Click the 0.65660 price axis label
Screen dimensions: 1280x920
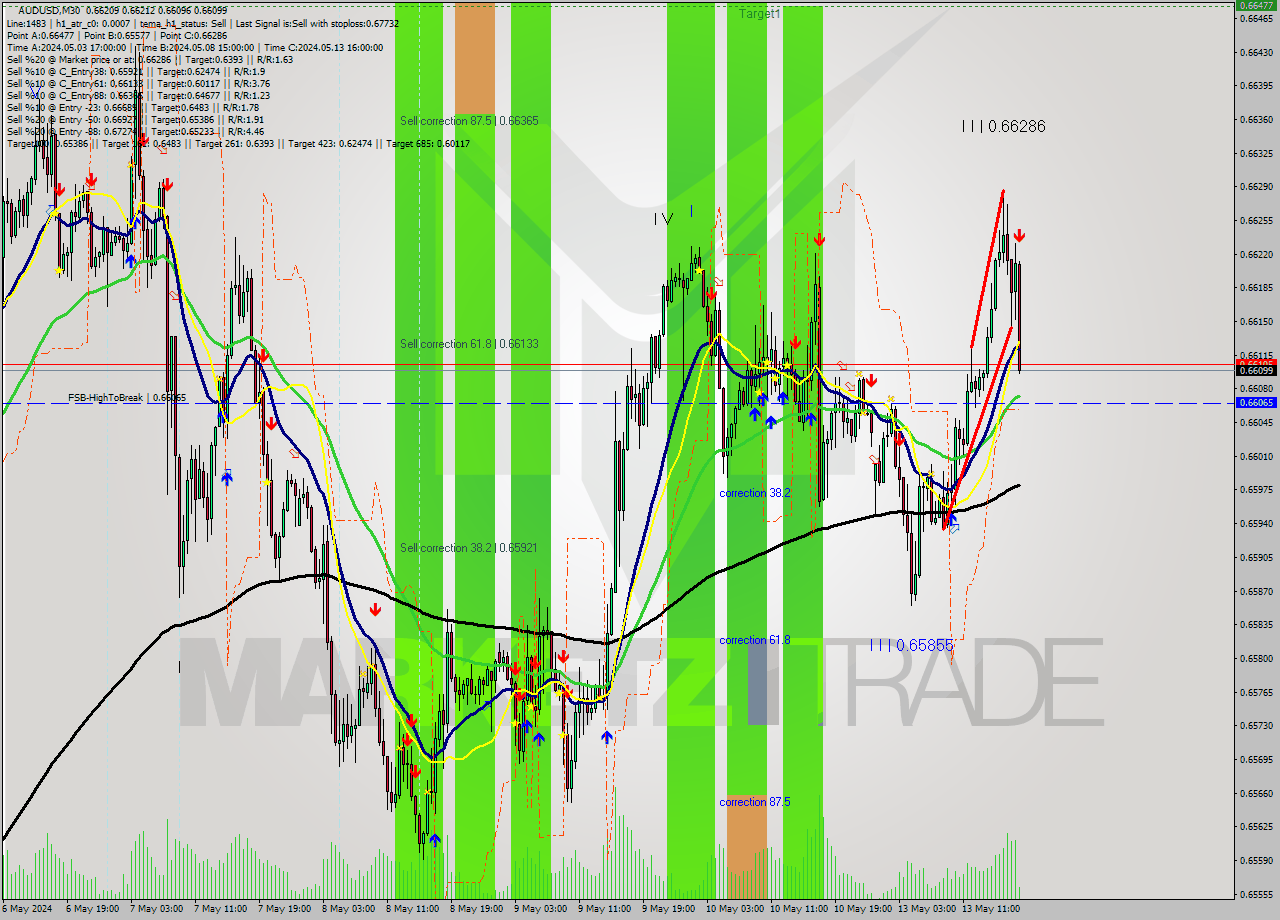tap(1257, 793)
